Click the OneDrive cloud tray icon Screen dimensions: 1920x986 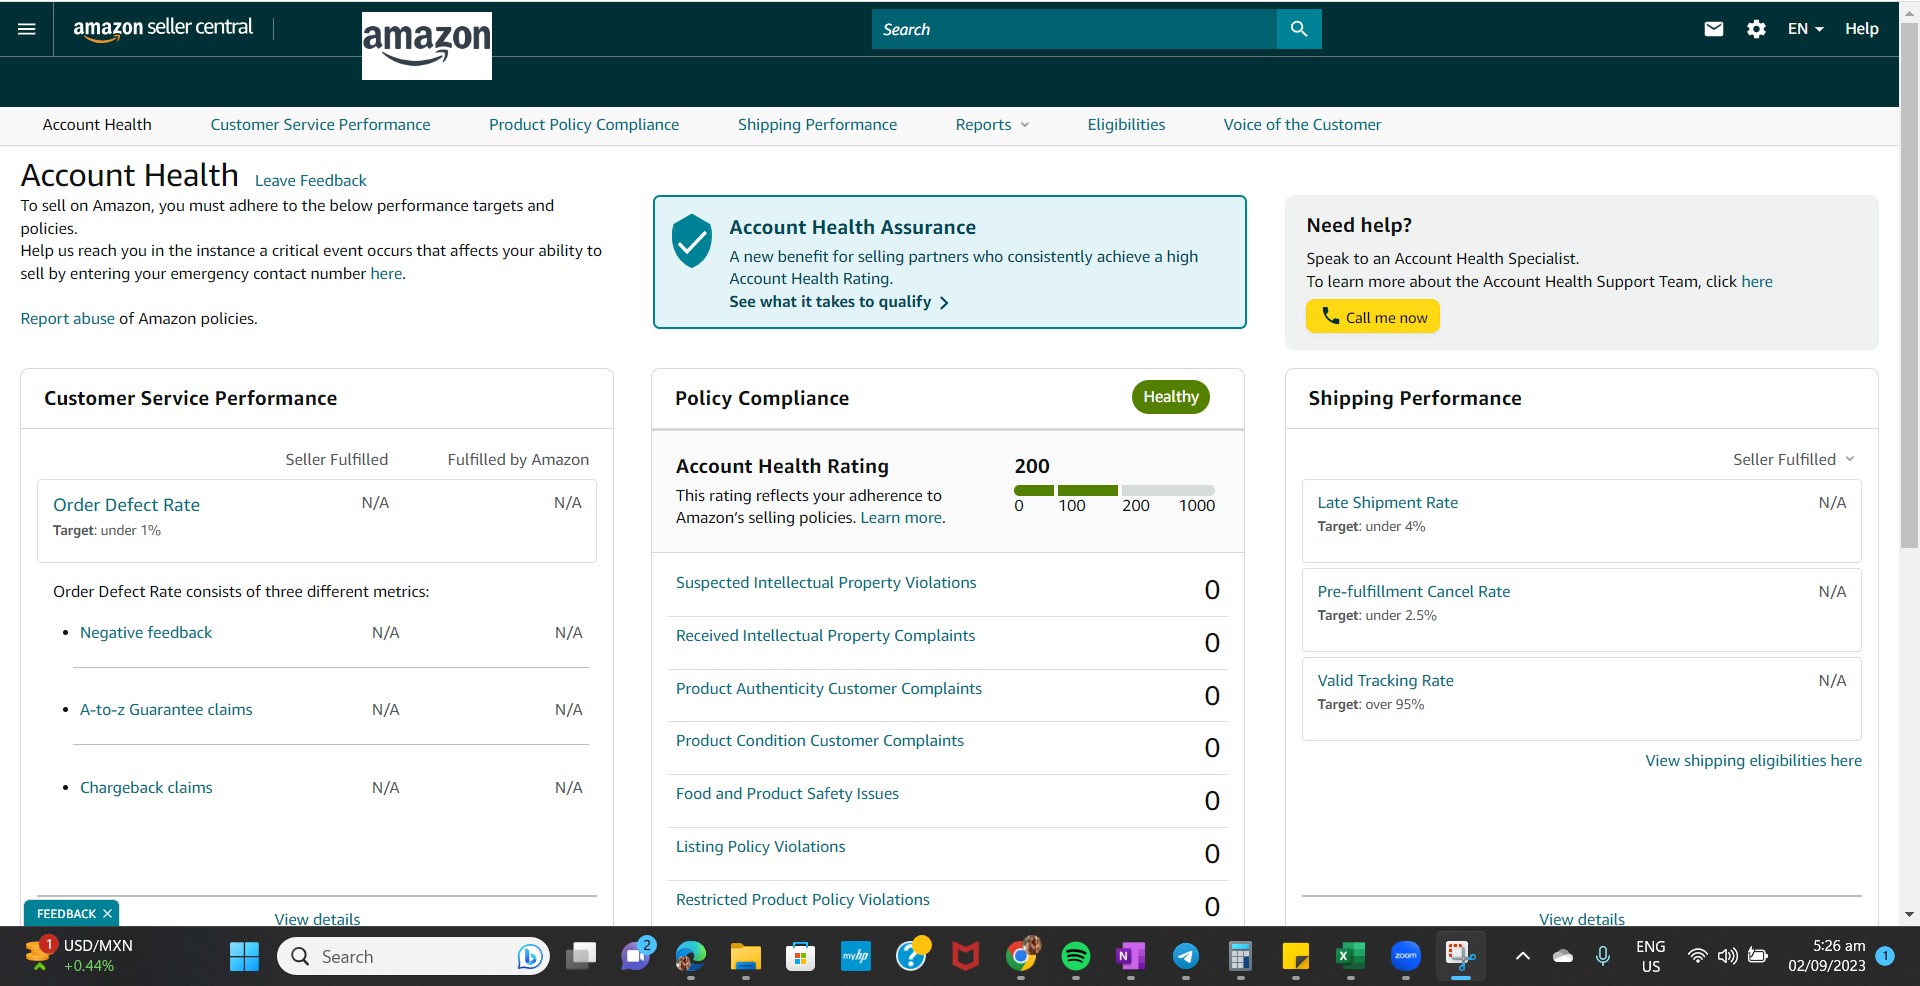[1562, 957]
